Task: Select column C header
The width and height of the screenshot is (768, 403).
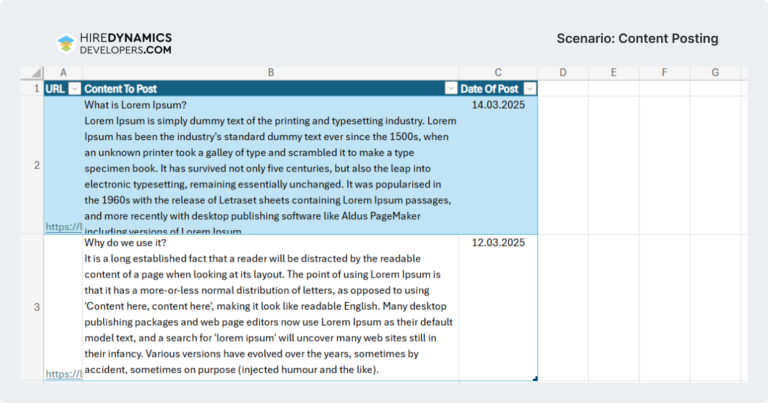Action: coord(498,73)
